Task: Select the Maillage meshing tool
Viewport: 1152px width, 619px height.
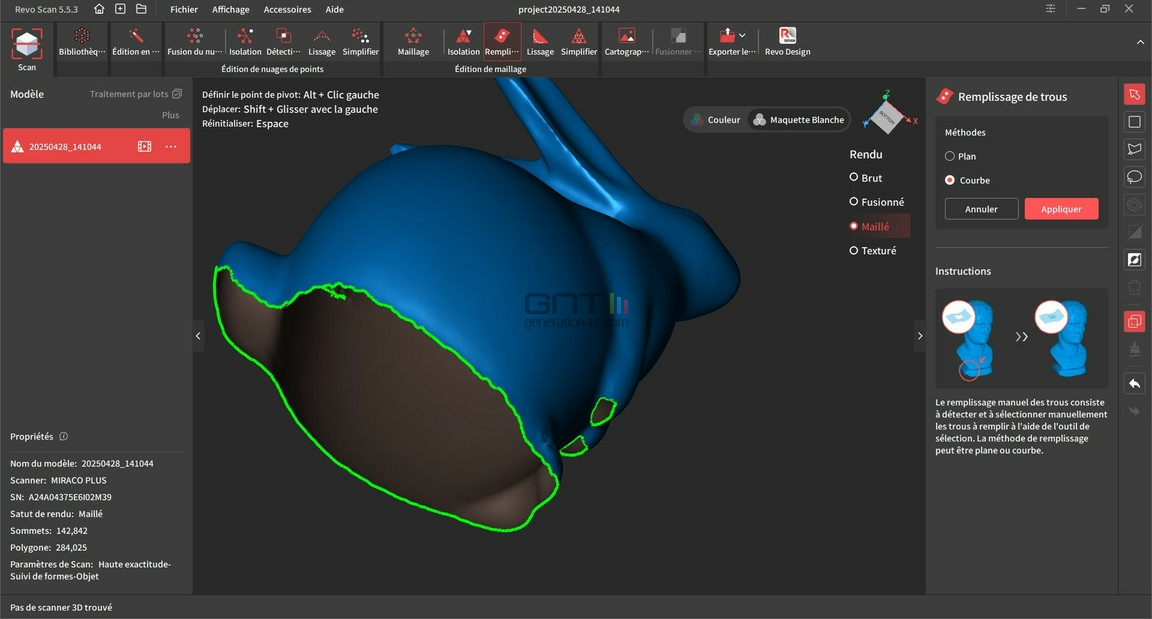Action: tap(413, 42)
